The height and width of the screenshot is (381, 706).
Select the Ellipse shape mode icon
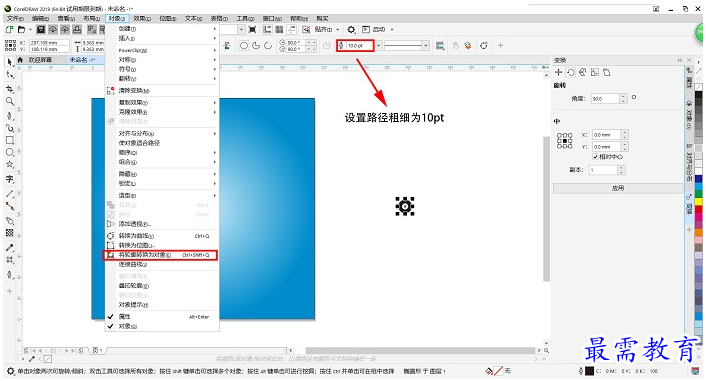[x=244, y=45]
